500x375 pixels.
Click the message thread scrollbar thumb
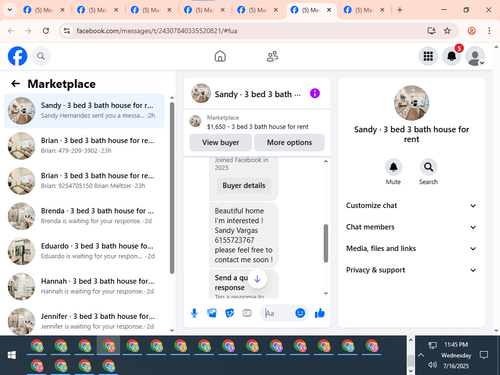pos(326,243)
